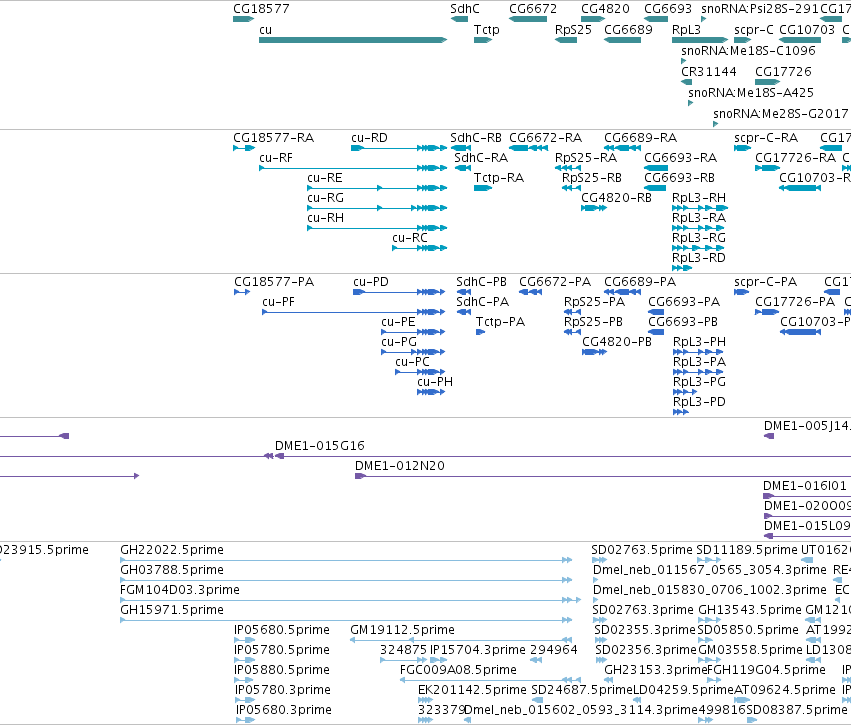
Task: Click the cu-RC transcript label
Action: click(410, 238)
